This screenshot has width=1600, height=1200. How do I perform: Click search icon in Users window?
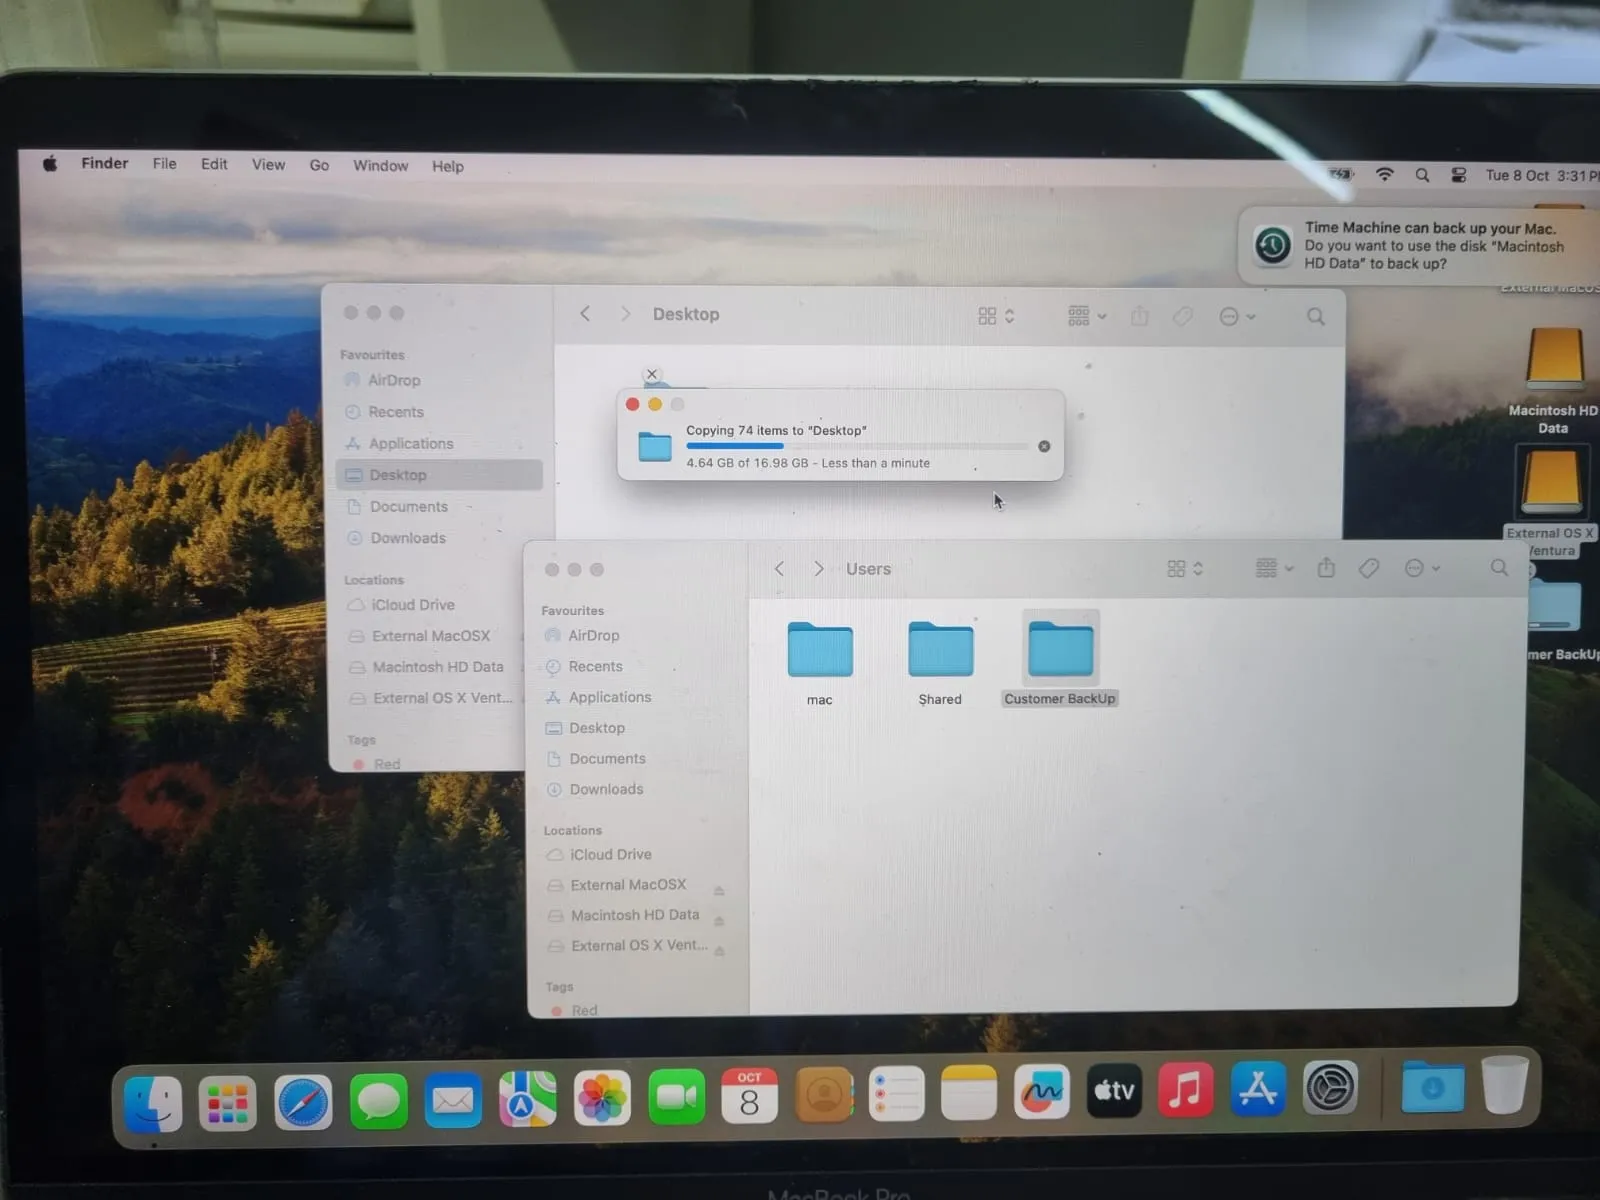1499,568
